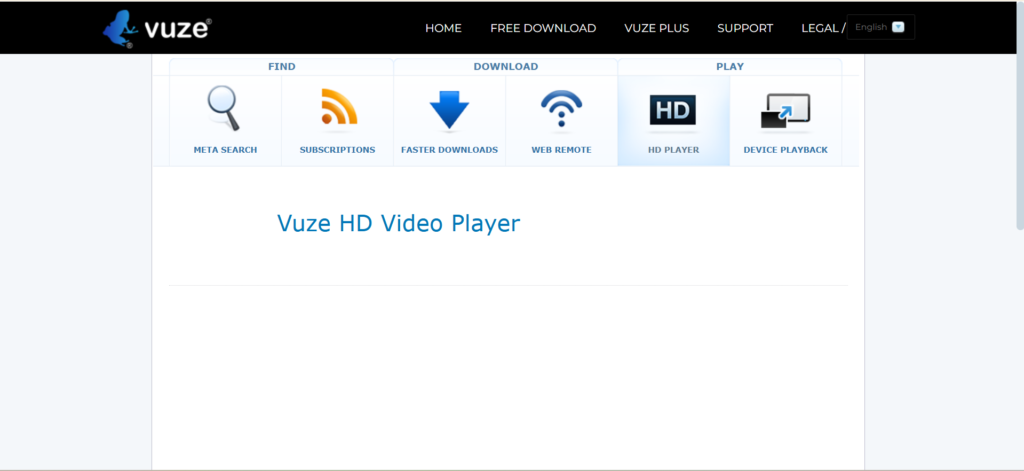
Task: Open the Meta Search magnifying glass icon
Action: (x=224, y=108)
